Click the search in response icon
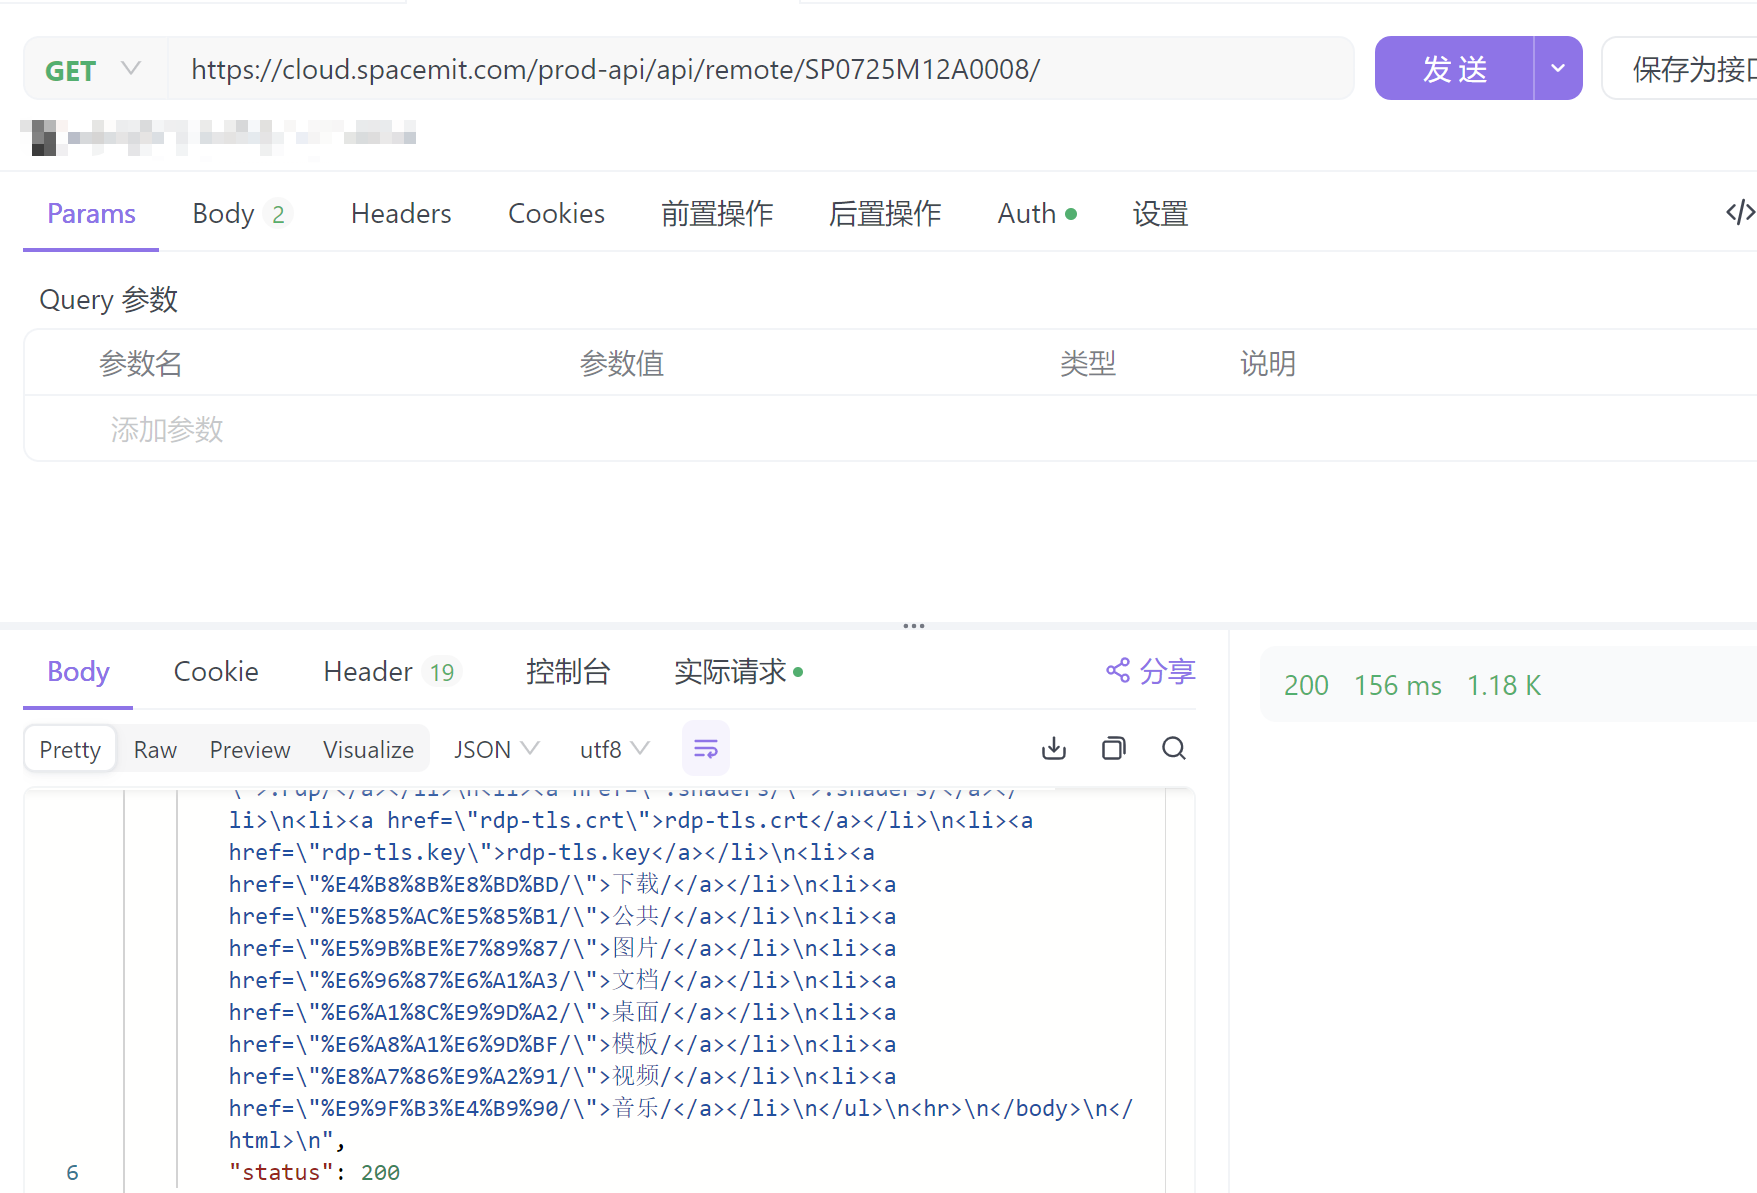The image size is (1757, 1193). (1174, 748)
